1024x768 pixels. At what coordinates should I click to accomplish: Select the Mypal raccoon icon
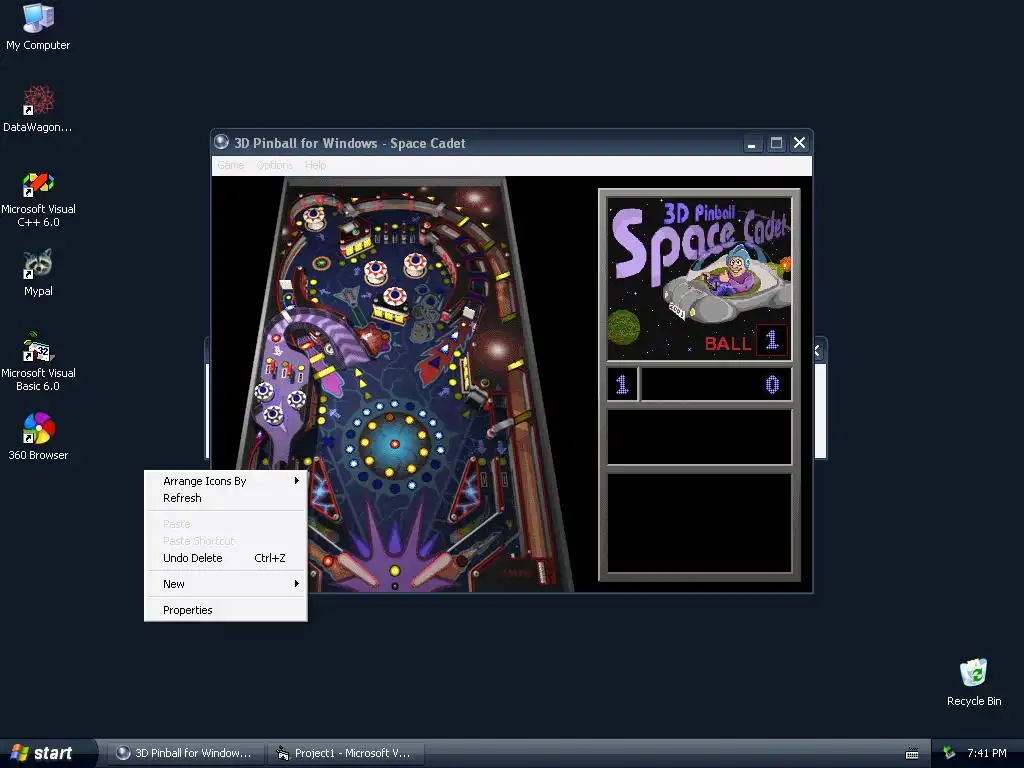(38, 273)
